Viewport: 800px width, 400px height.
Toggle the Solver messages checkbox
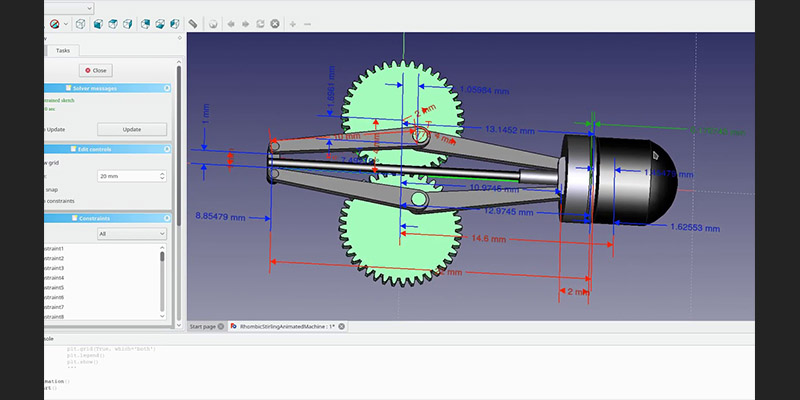[69, 88]
